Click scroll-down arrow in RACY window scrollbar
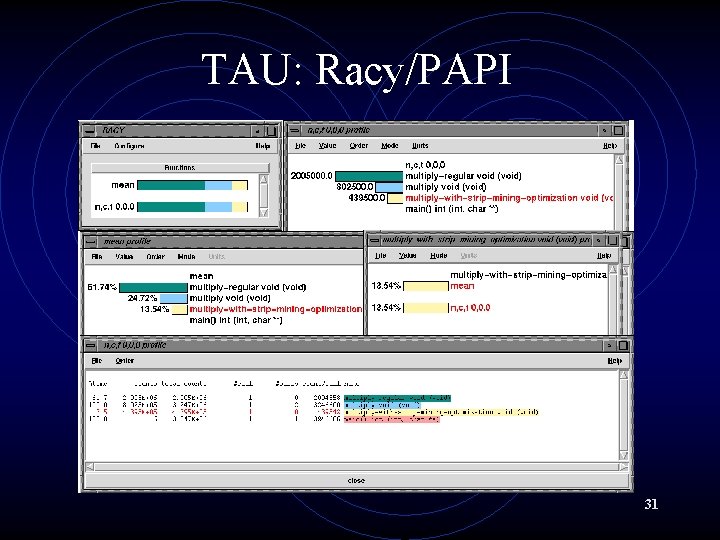 (x=264, y=212)
